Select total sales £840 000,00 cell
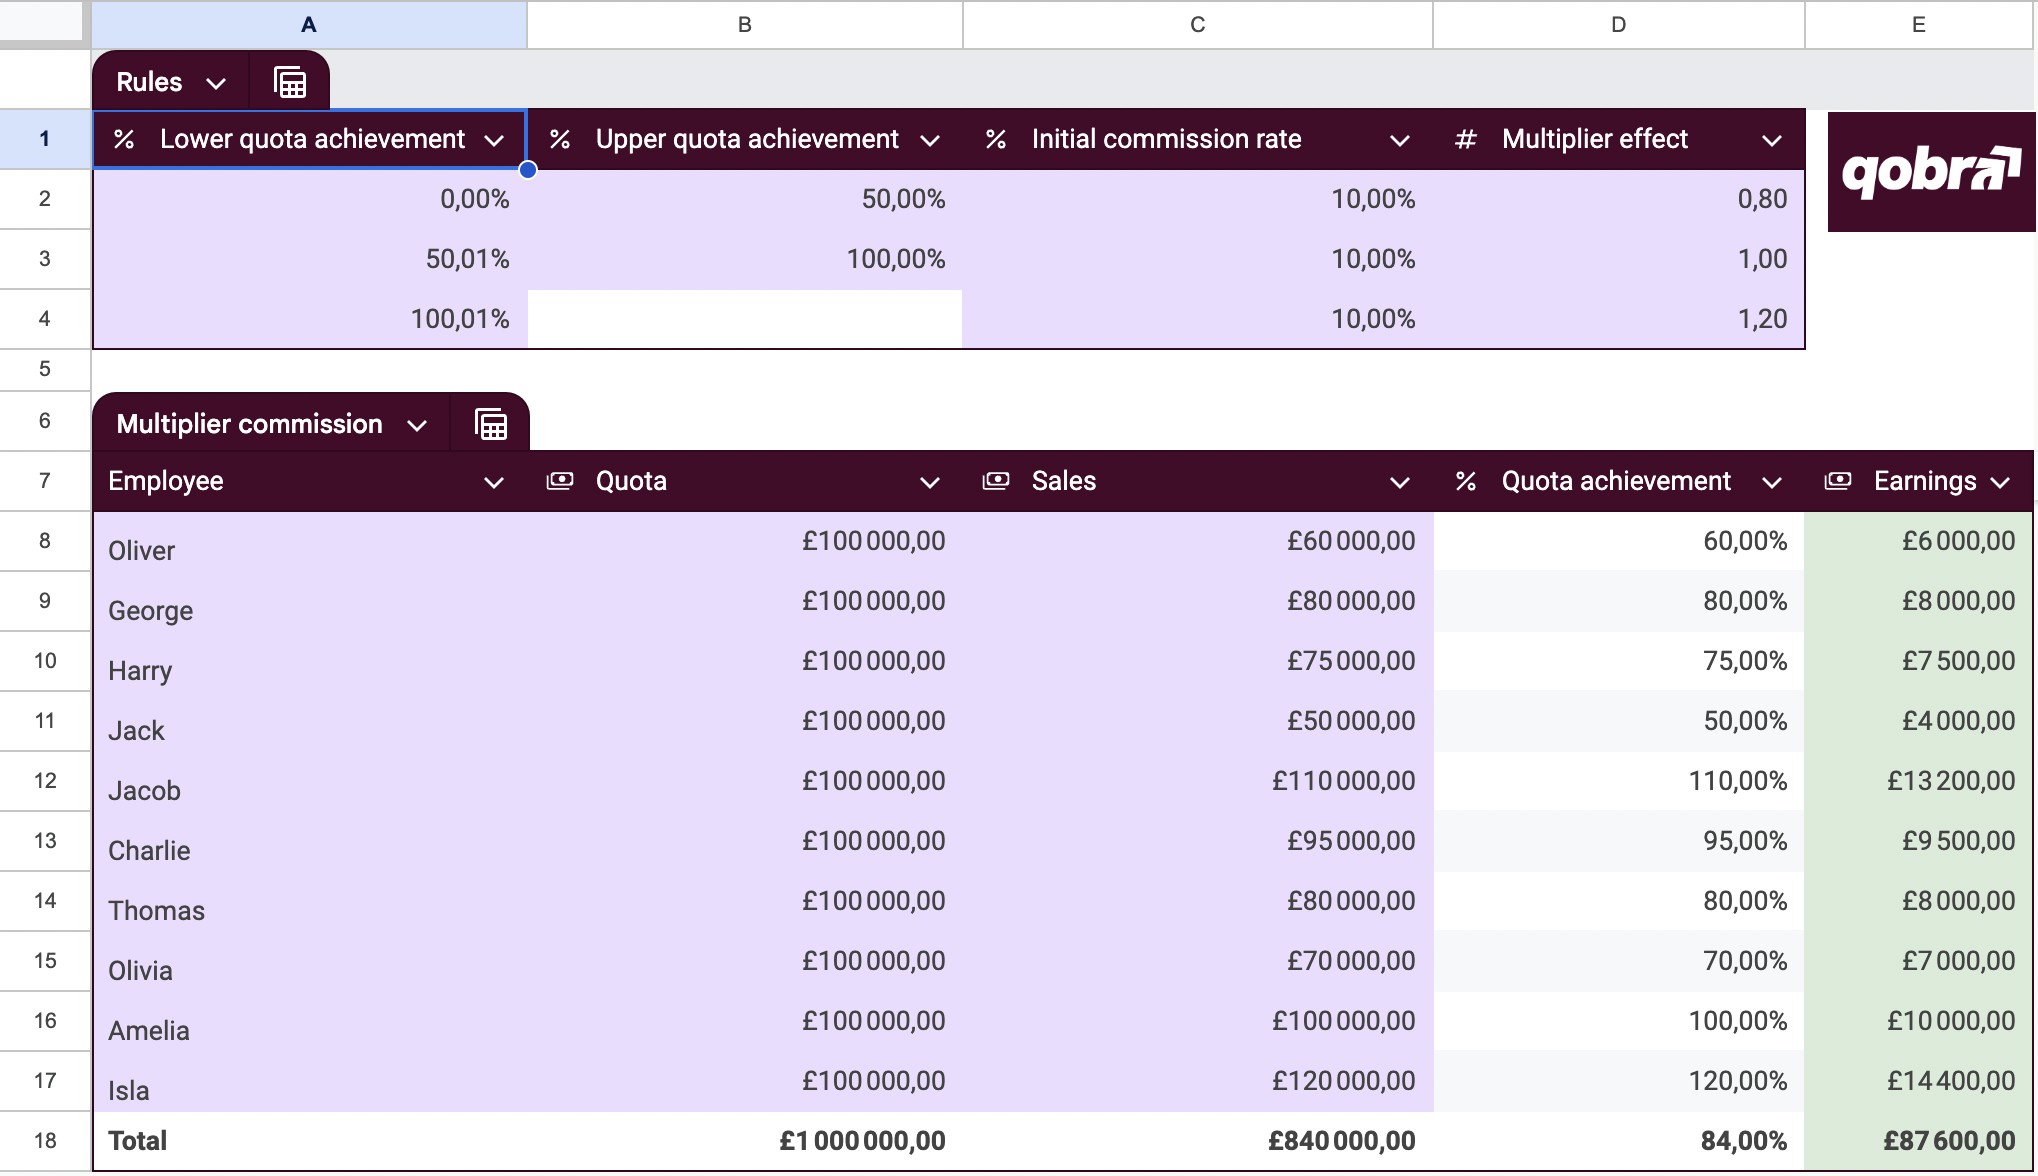Screen dimensions: 2038x1176 [1198, 1141]
